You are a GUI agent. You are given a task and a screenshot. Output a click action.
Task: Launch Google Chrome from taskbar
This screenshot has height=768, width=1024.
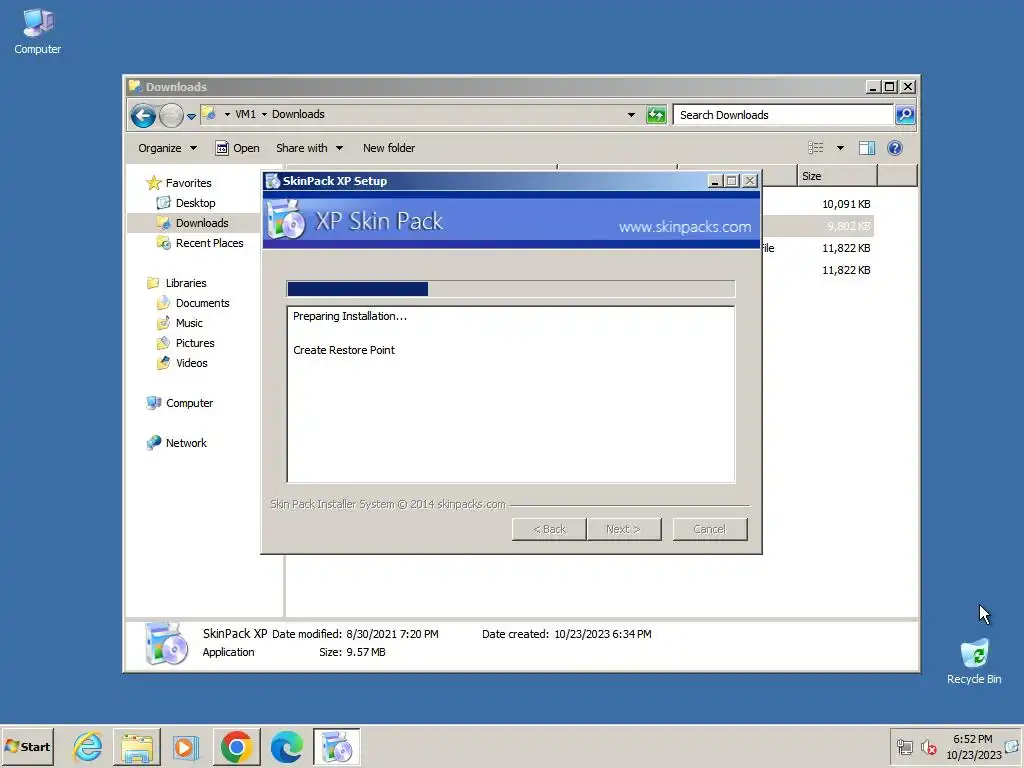tap(236, 746)
